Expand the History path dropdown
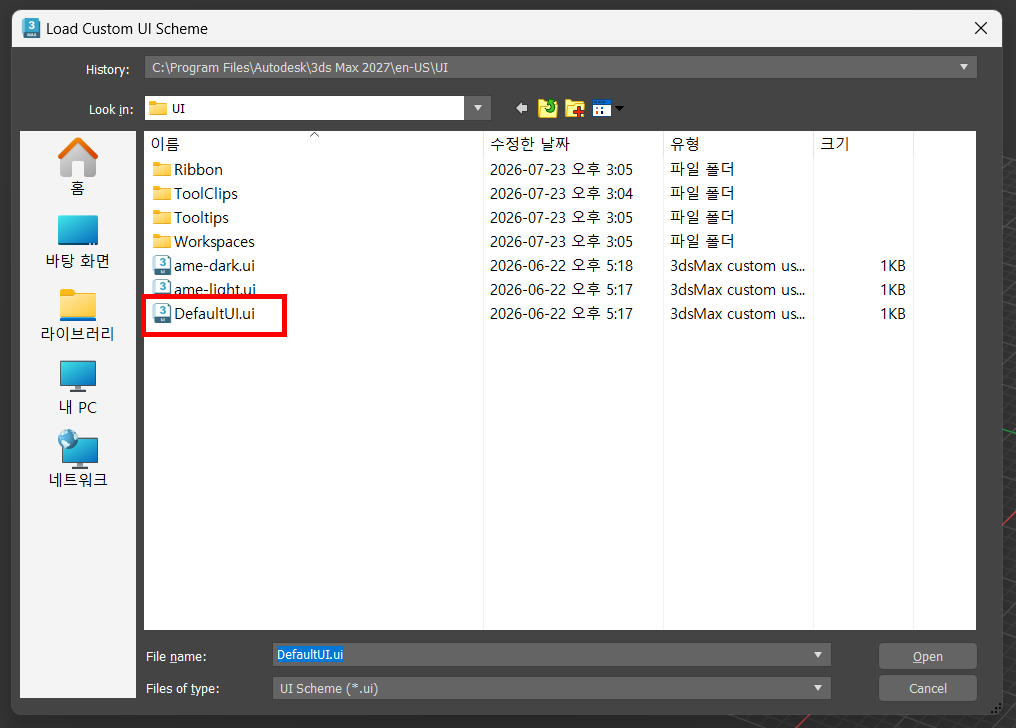 pos(964,67)
